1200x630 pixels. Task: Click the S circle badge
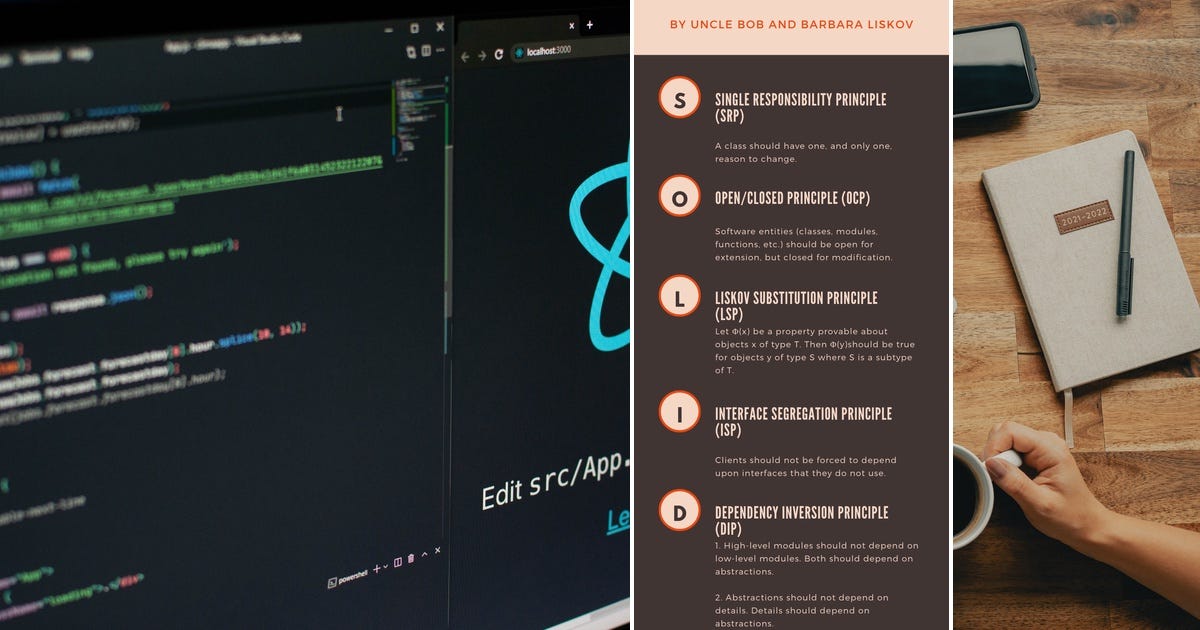680,98
